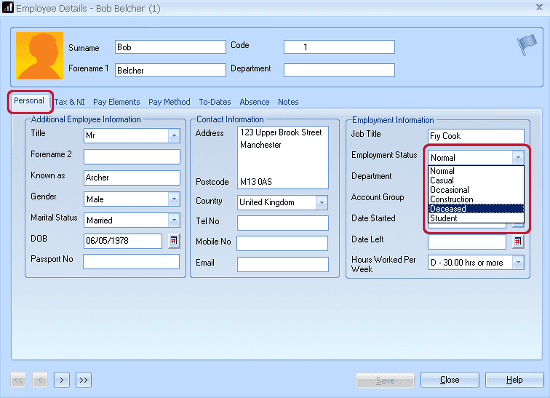
Task: Jump to the last employee record
Action: pos(83,380)
